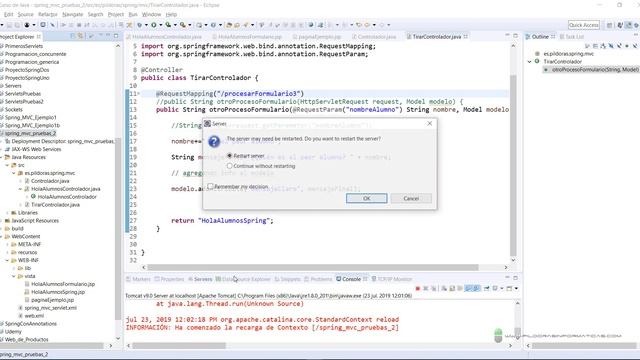The width and height of the screenshot is (640, 360).
Task: Collapse HolaAlumnosControlador.java tree node
Action: [20, 189]
